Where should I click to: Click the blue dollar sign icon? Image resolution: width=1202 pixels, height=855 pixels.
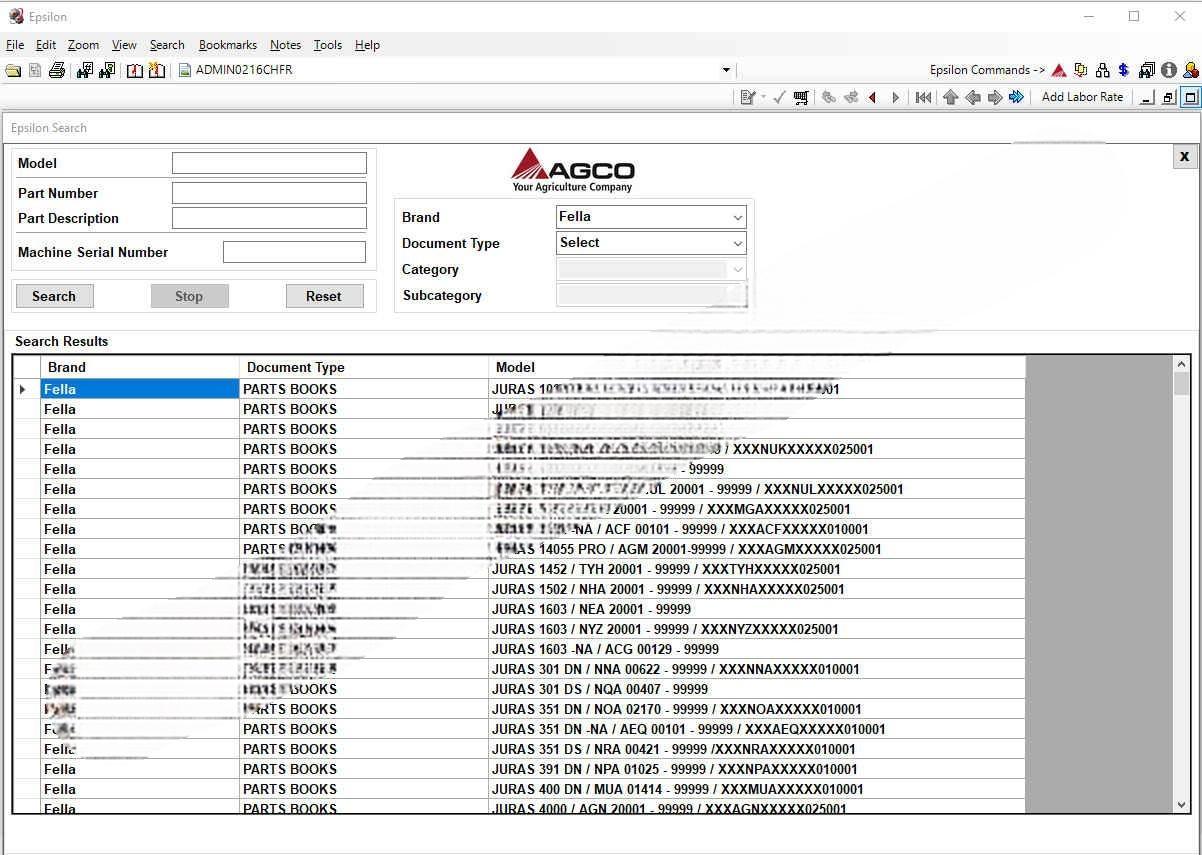(x=1124, y=70)
